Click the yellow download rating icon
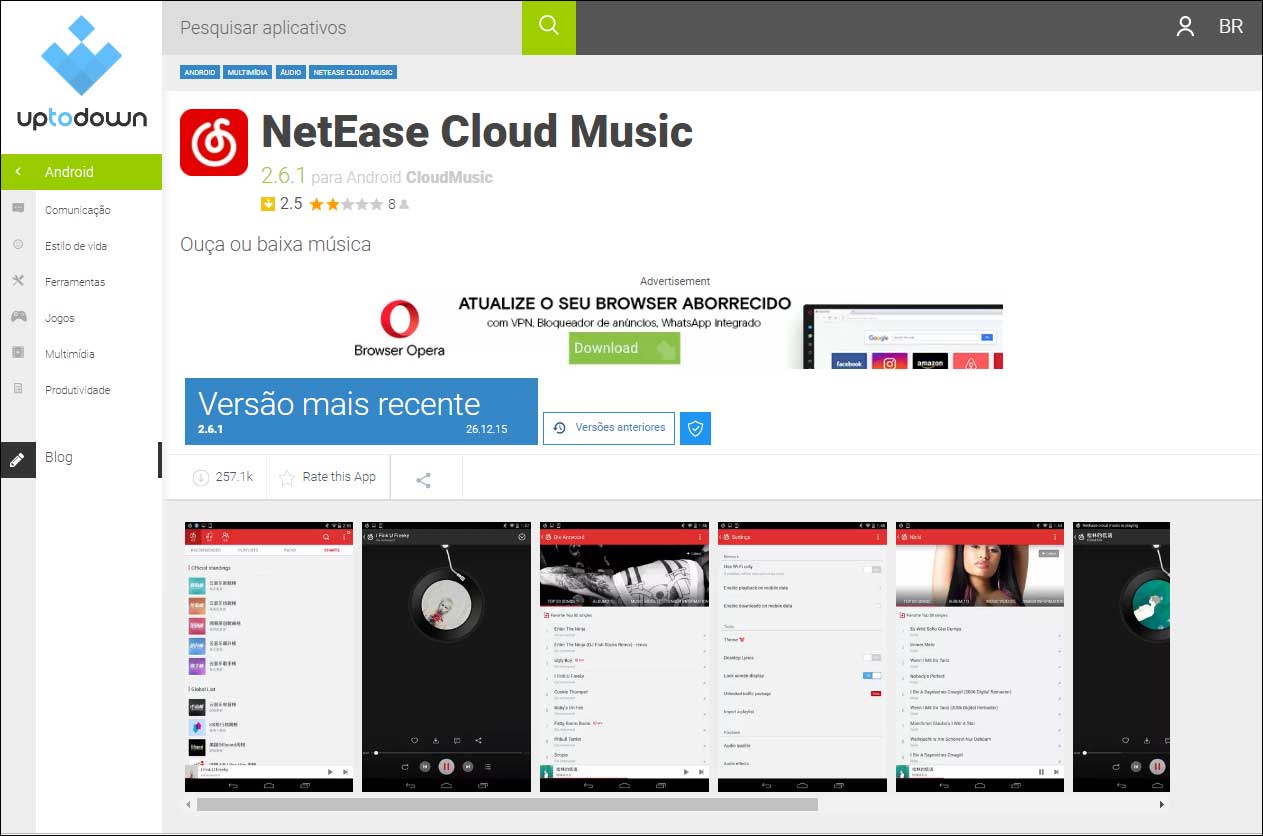The width and height of the screenshot is (1263, 836). tap(268, 204)
